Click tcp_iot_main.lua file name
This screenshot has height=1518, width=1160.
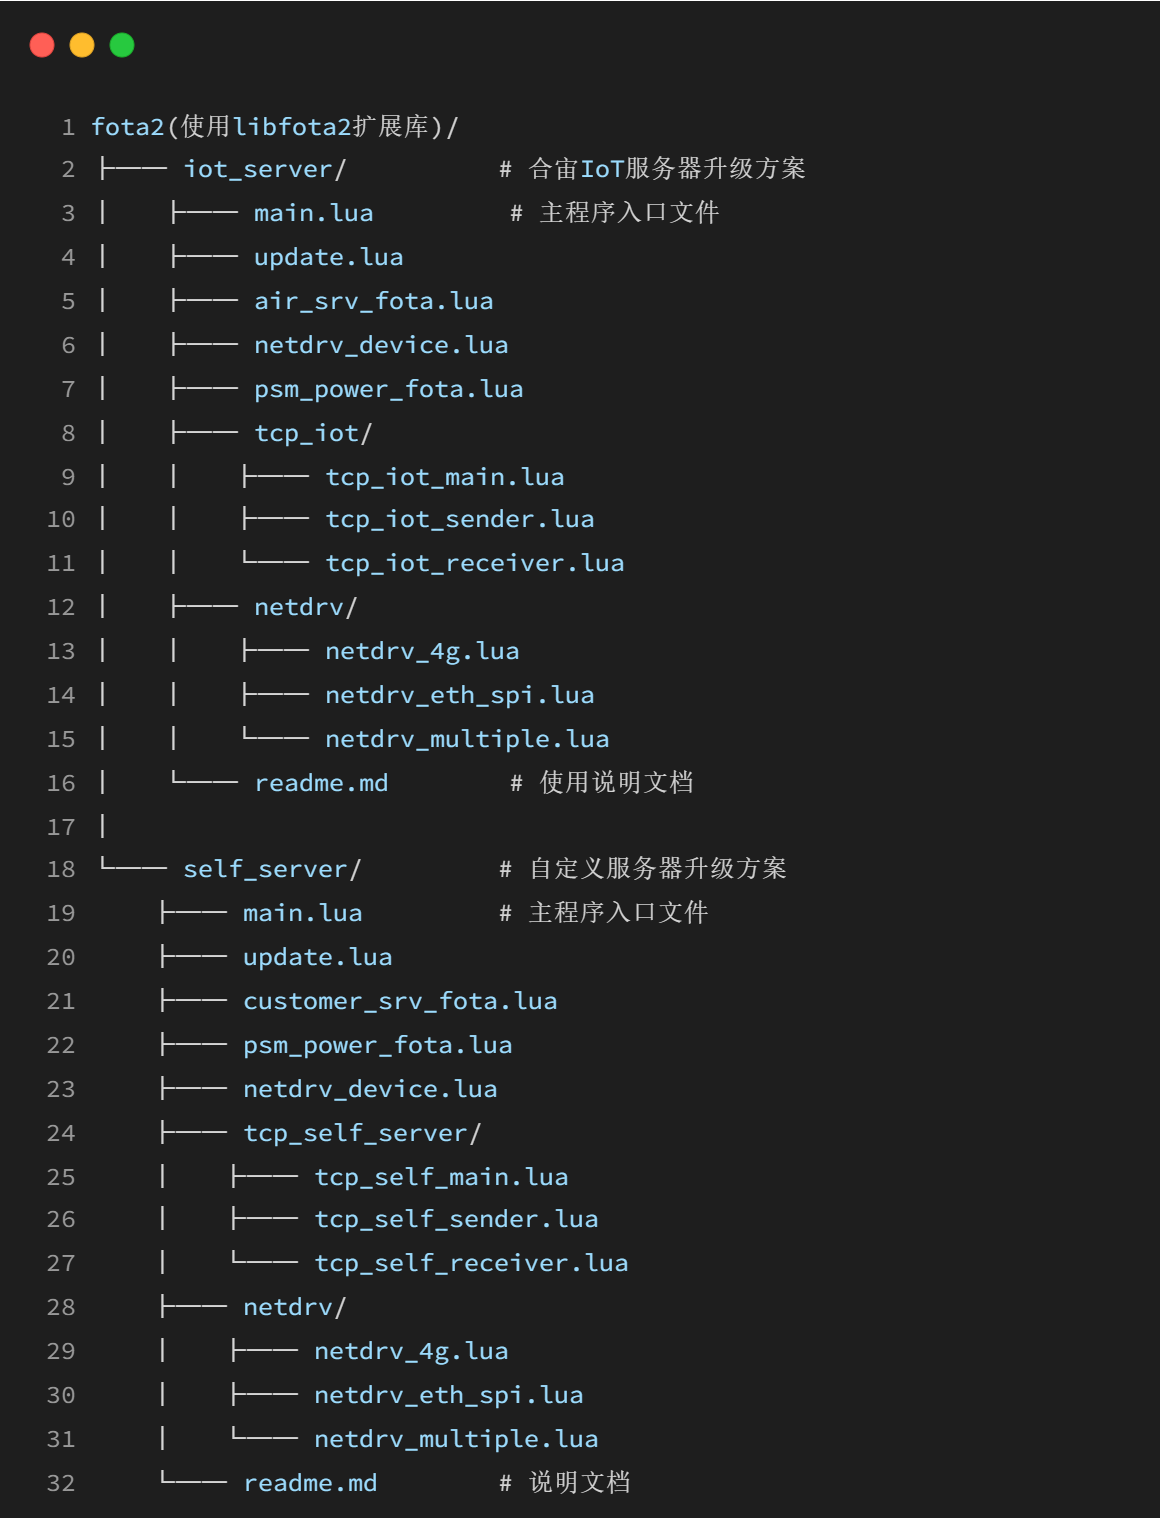click(x=445, y=477)
